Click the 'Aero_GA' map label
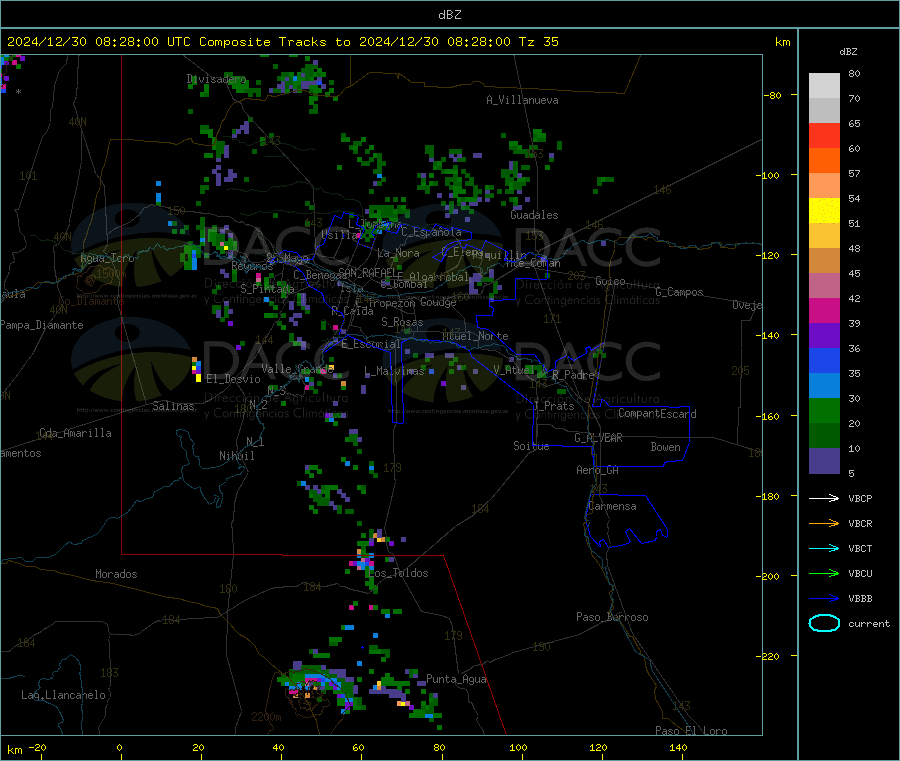Image resolution: width=900 pixels, height=761 pixels. pos(598,471)
